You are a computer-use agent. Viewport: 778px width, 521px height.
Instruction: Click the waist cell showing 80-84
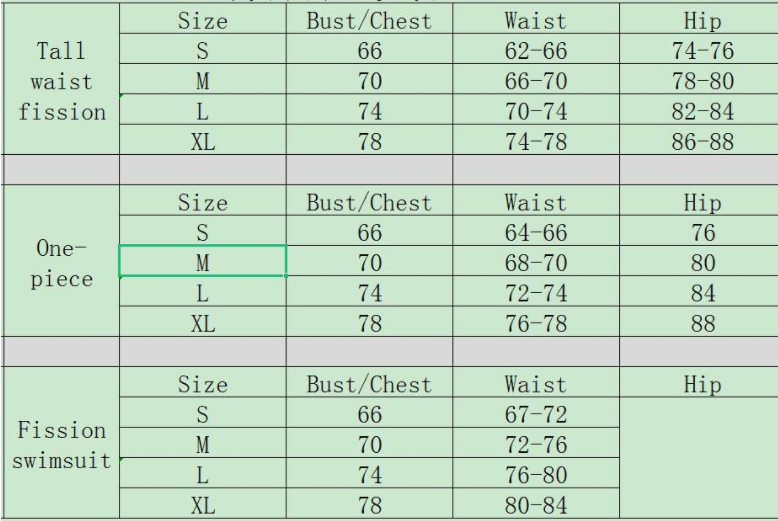pyautogui.click(x=535, y=505)
